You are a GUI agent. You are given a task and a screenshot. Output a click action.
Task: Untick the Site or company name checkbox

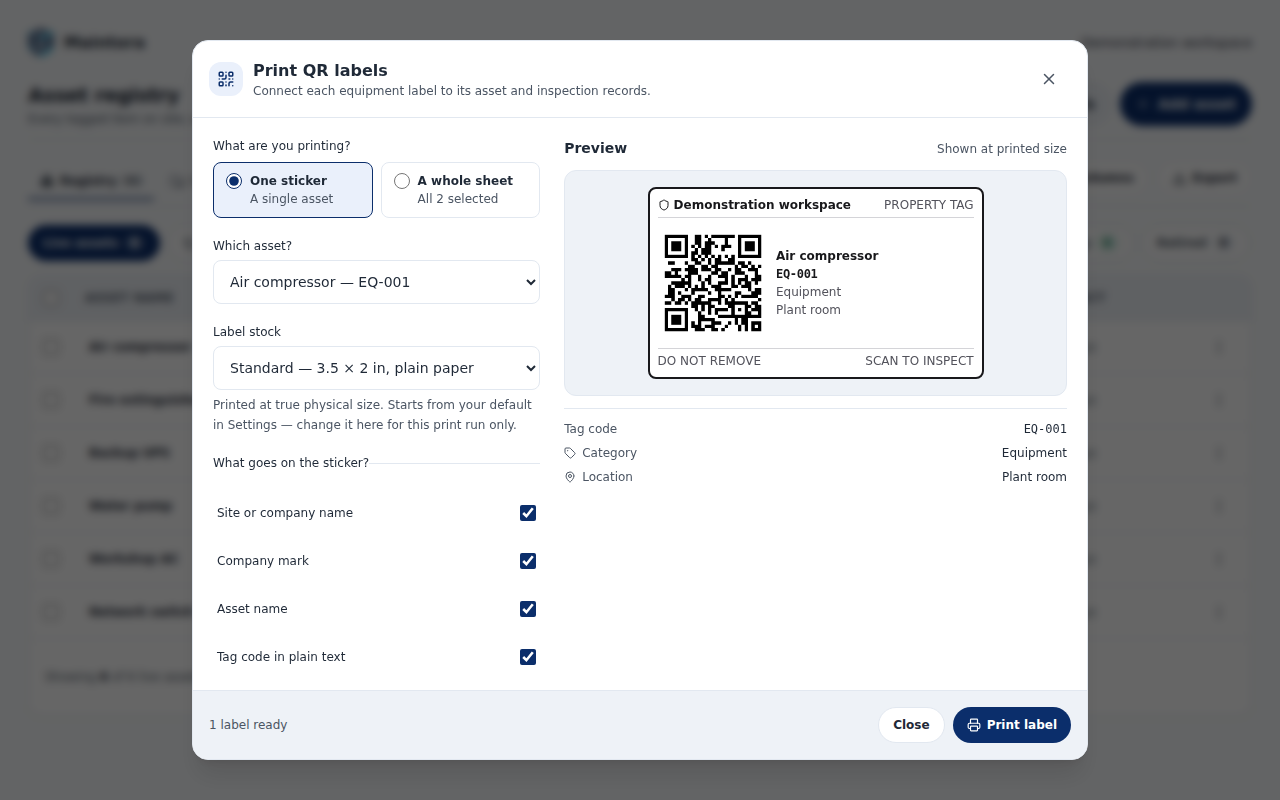pyautogui.click(x=528, y=513)
